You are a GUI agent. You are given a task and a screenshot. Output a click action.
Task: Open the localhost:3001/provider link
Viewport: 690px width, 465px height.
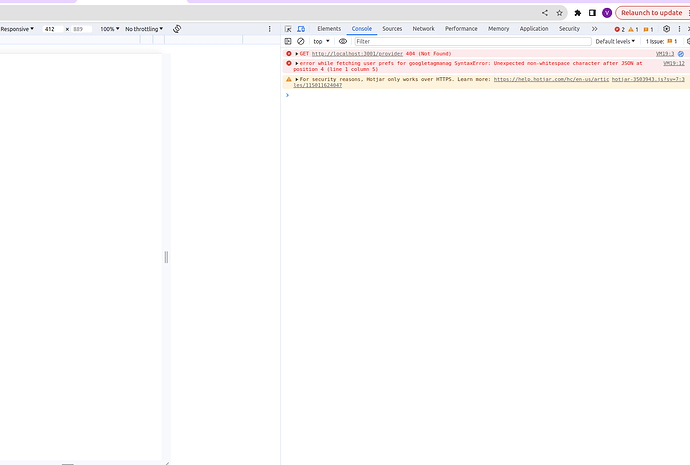[x=357, y=54]
